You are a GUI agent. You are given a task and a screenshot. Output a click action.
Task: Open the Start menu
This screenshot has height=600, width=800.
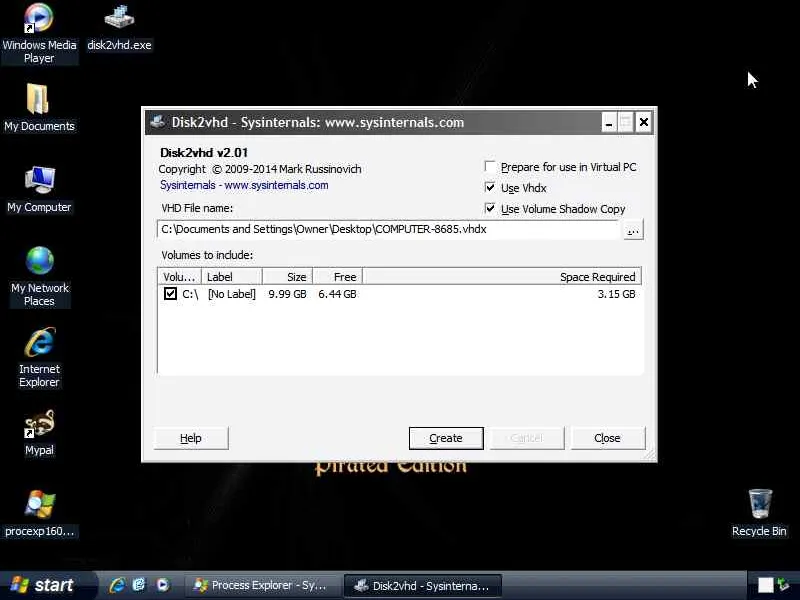coord(46,585)
